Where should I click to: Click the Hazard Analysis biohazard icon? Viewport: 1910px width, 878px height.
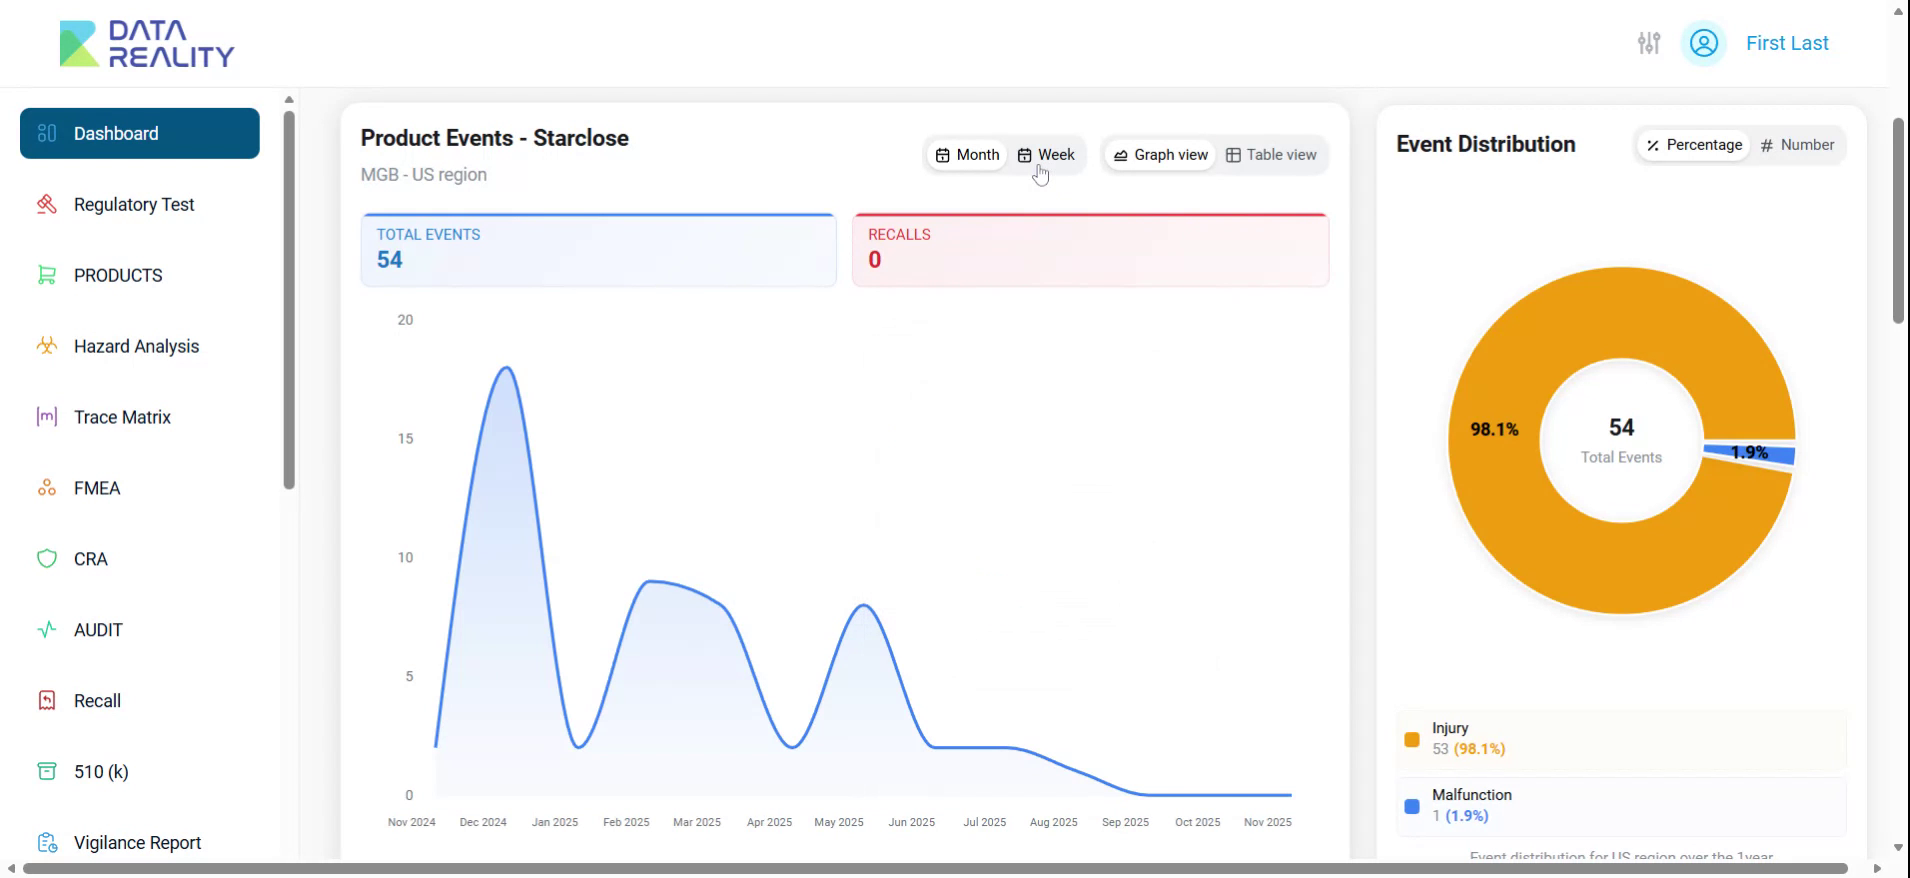[x=46, y=346]
